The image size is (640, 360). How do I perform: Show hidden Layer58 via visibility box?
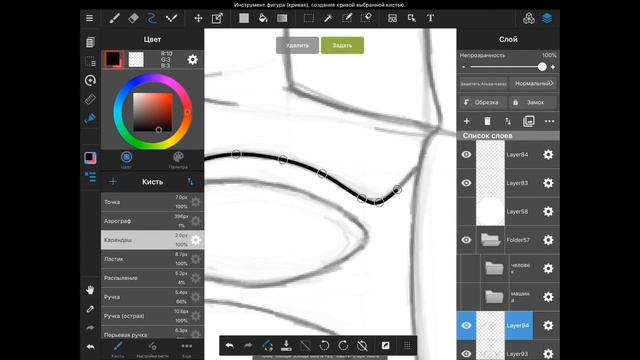[466, 211]
